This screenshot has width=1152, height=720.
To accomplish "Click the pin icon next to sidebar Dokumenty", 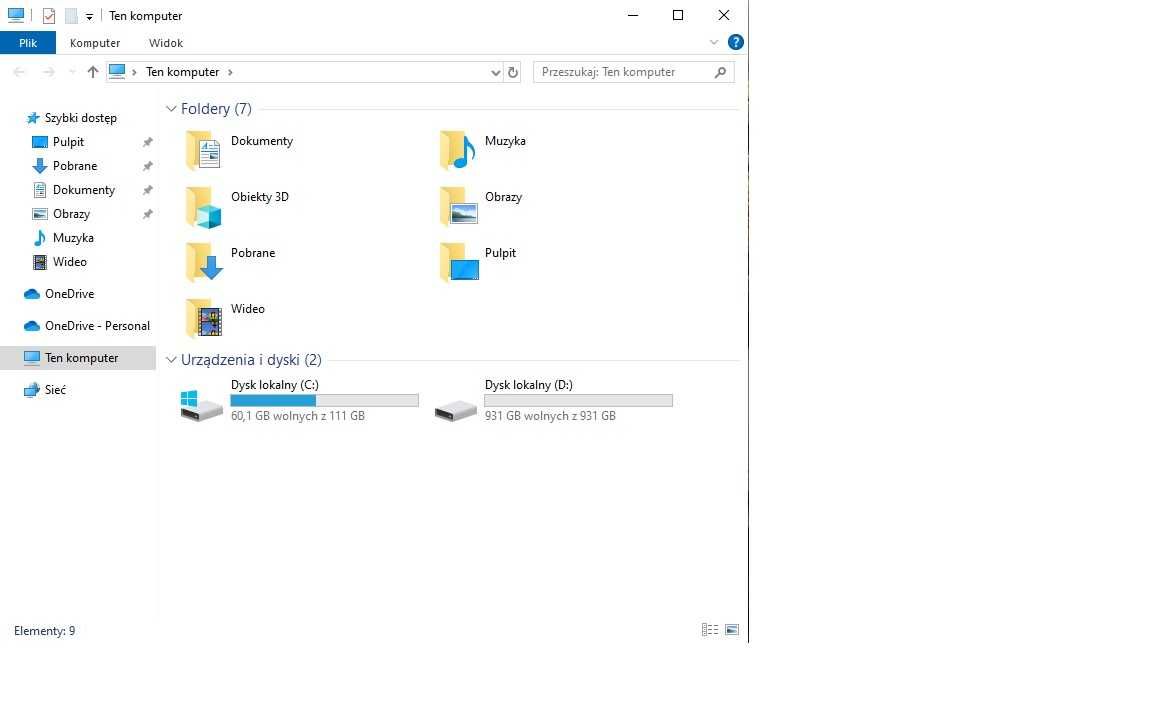I will (x=148, y=190).
